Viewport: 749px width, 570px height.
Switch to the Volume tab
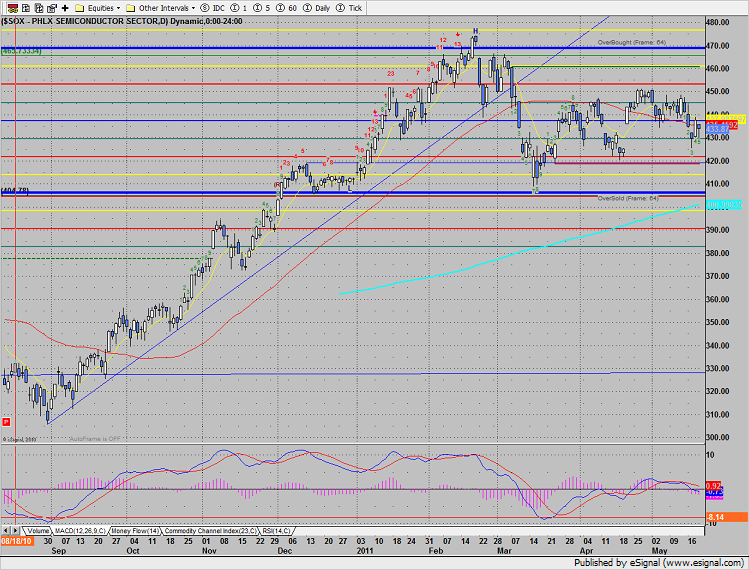(x=37, y=531)
